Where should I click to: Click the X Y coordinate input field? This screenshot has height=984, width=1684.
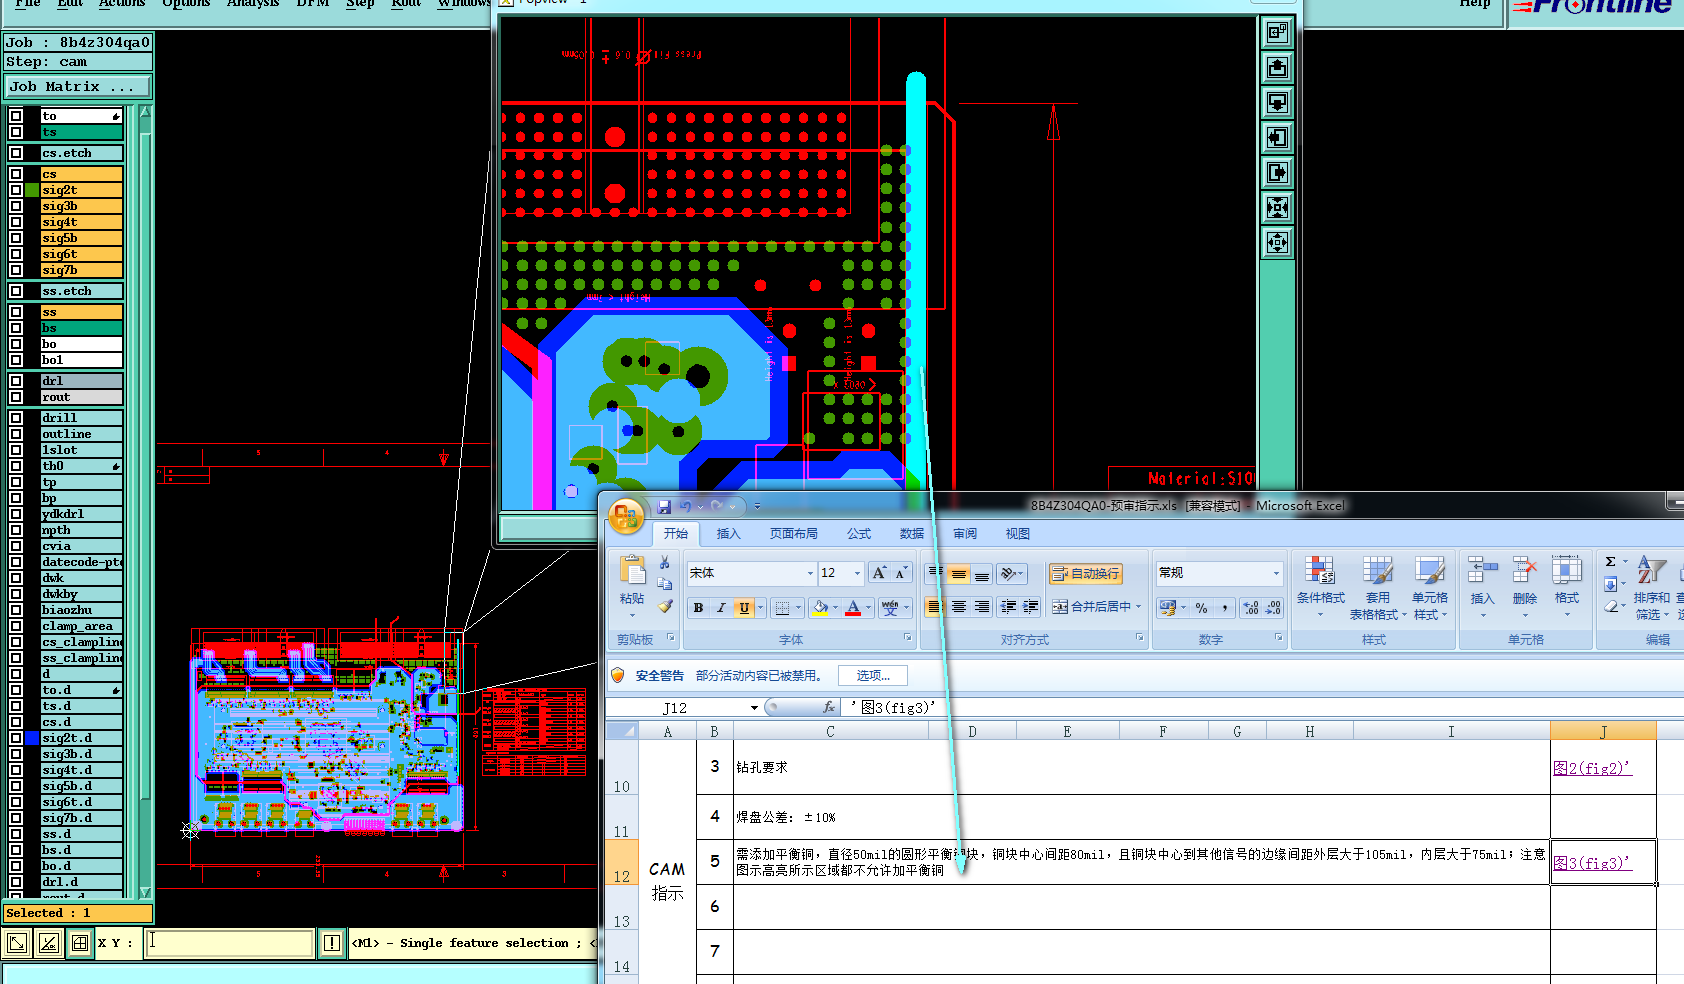pos(230,943)
